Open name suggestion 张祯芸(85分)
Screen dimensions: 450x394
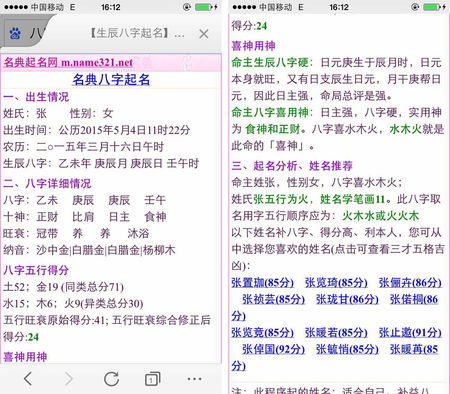[273, 299]
